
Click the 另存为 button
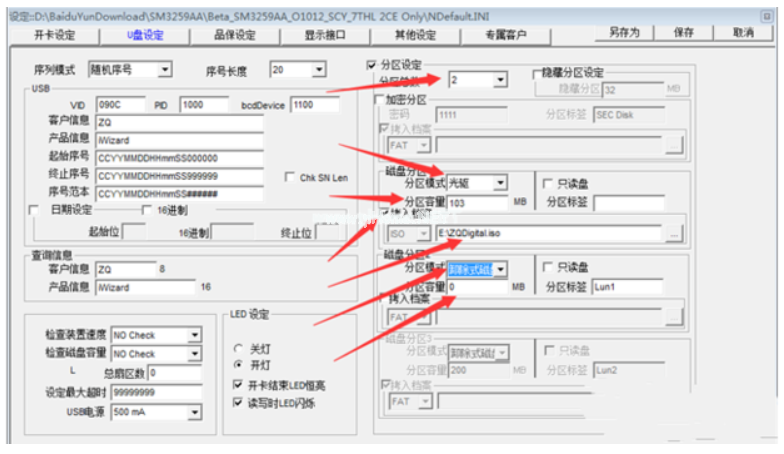[623, 32]
